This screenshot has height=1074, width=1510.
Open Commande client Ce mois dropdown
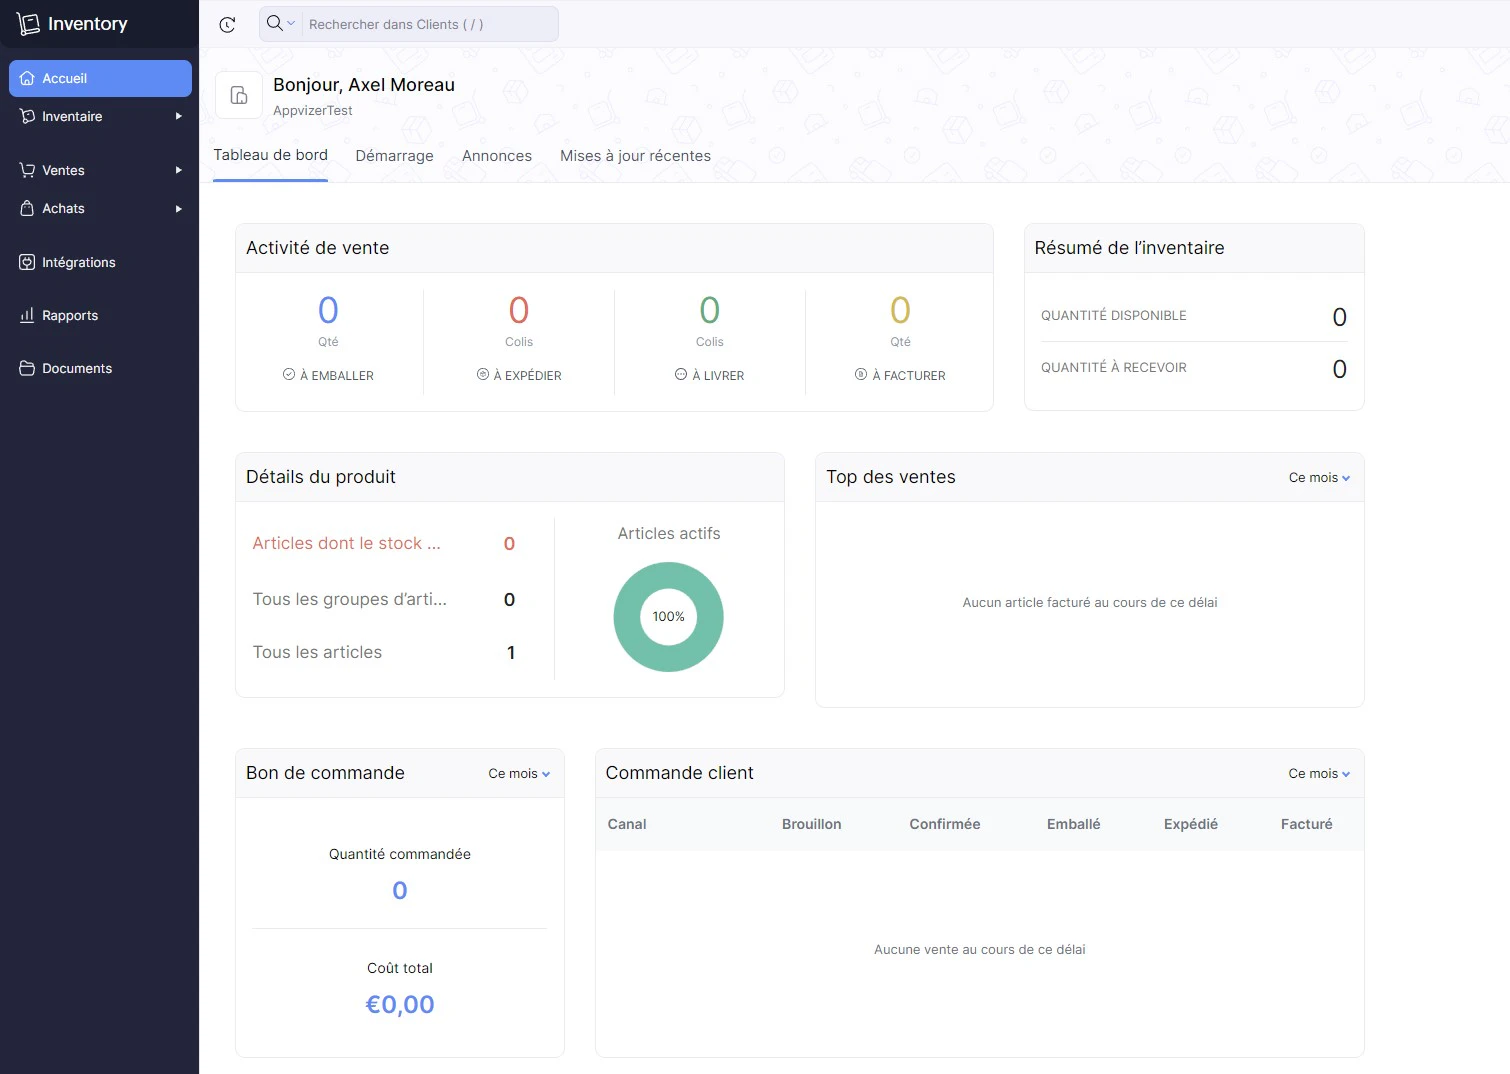1319,774
